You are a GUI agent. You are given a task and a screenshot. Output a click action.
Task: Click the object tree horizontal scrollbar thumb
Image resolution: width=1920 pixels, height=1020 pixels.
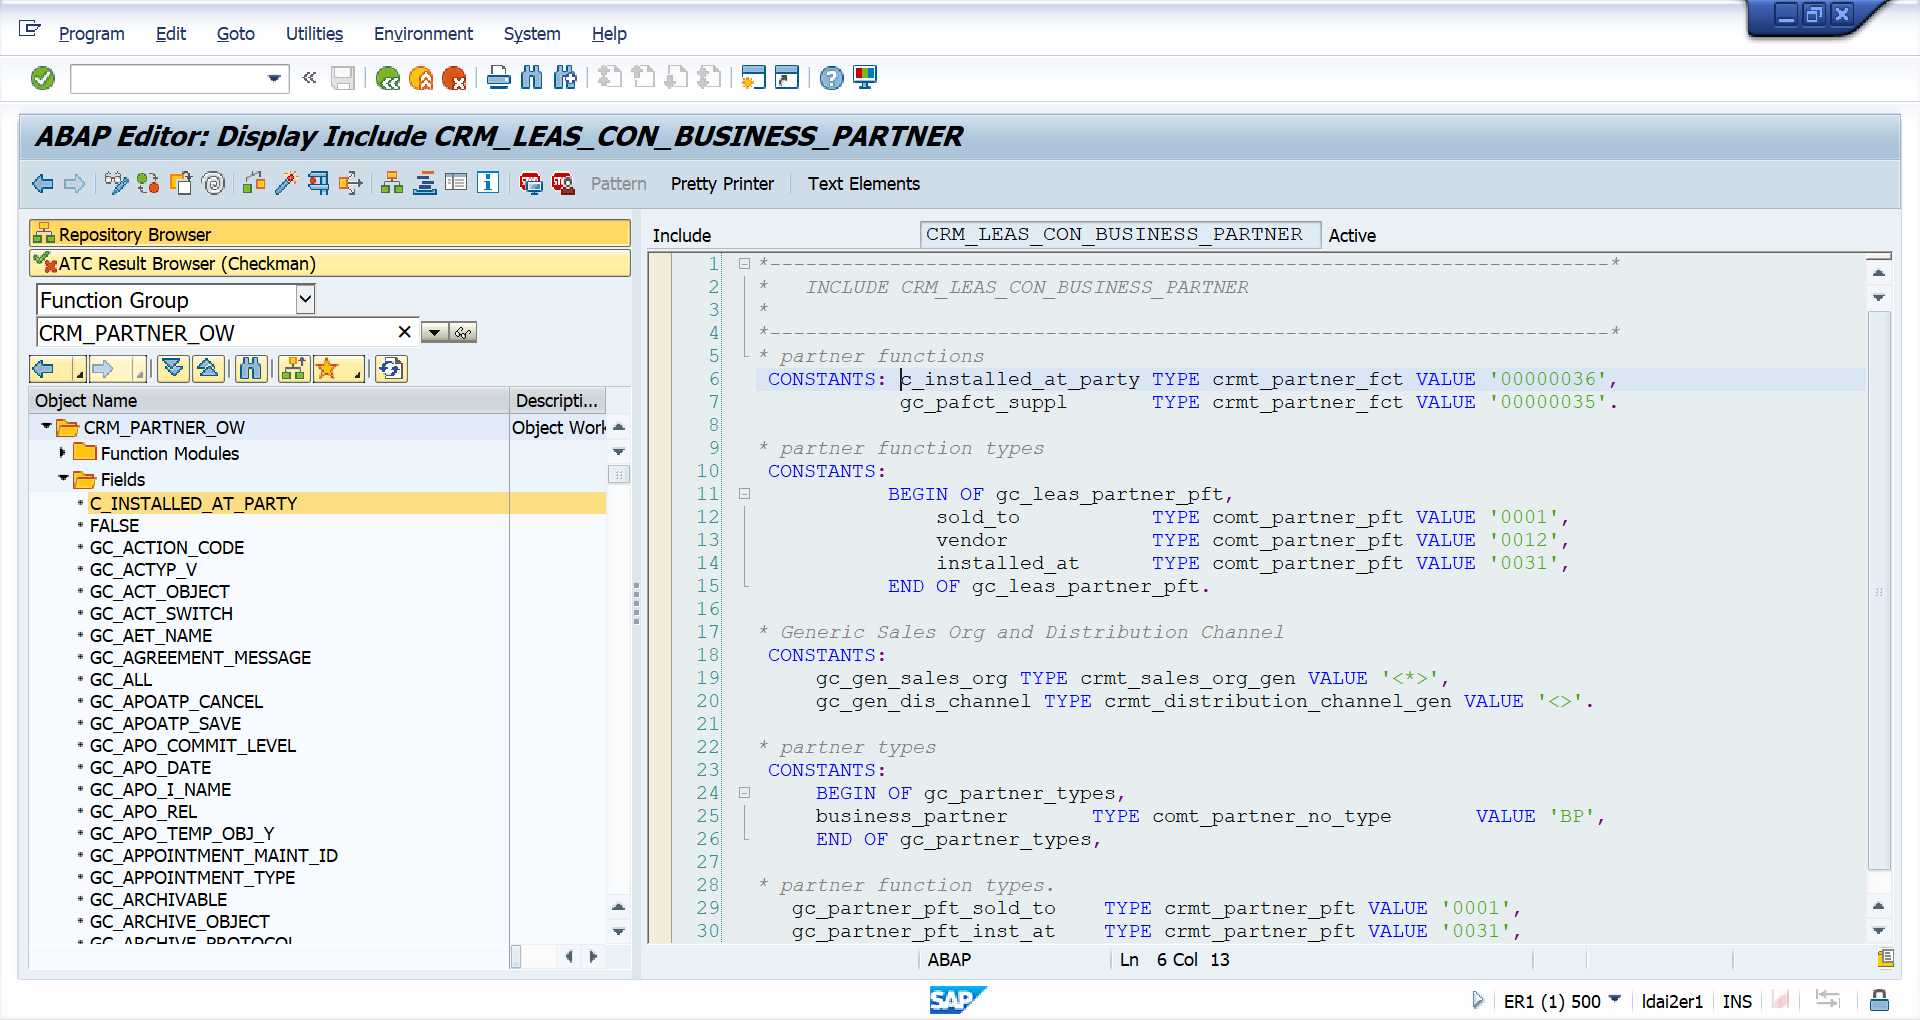tap(516, 957)
